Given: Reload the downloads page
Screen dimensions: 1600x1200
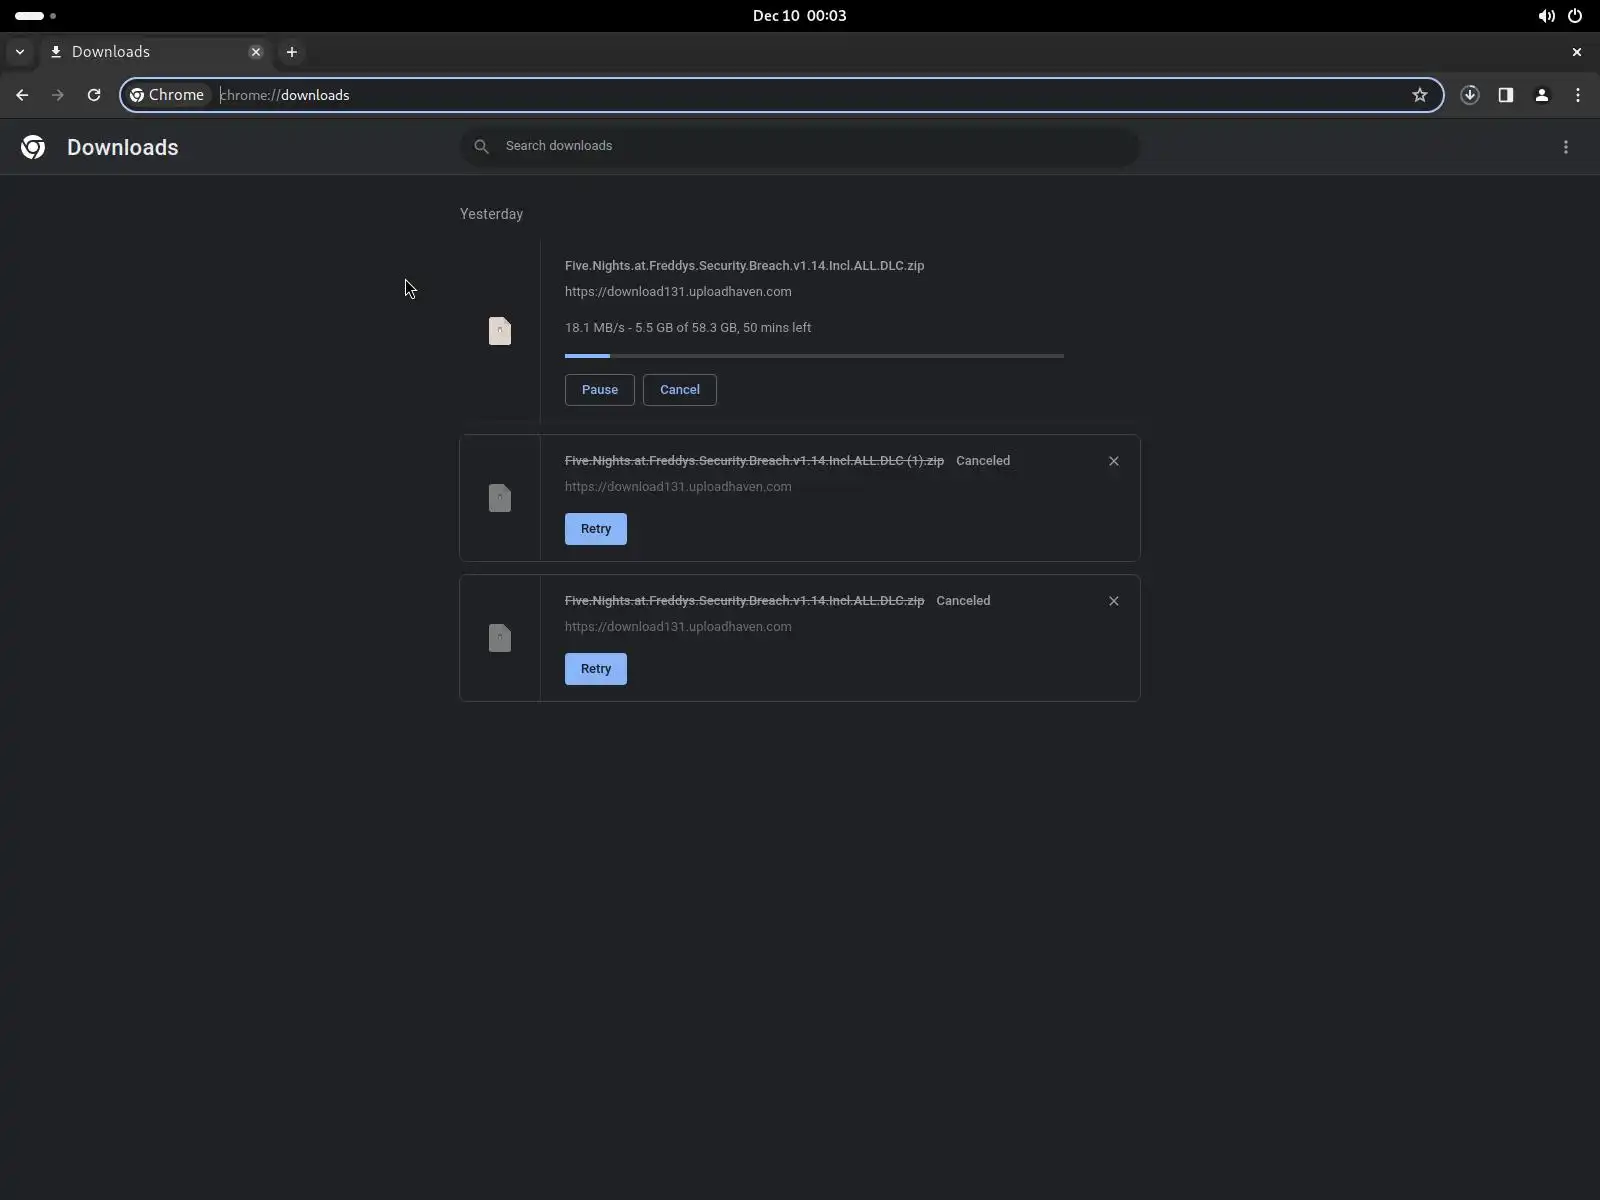Looking at the screenshot, I should pyautogui.click(x=94, y=95).
